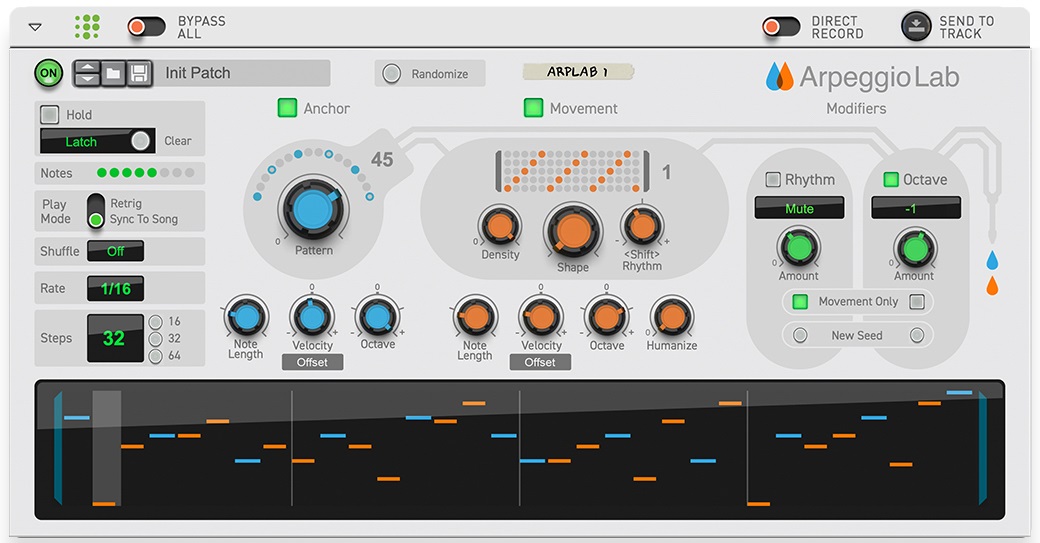Click the green dot-grid logo icon
Viewport: 1040px width, 543px height.
87,27
